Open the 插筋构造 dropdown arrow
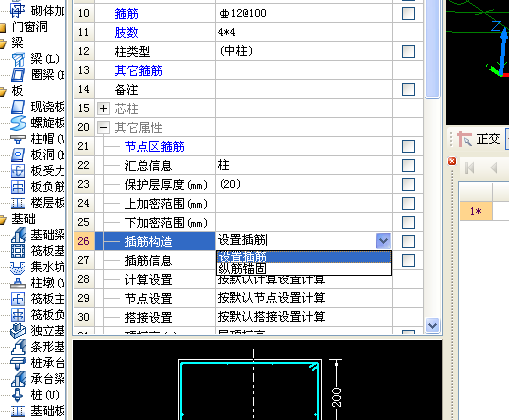 (x=383, y=241)
